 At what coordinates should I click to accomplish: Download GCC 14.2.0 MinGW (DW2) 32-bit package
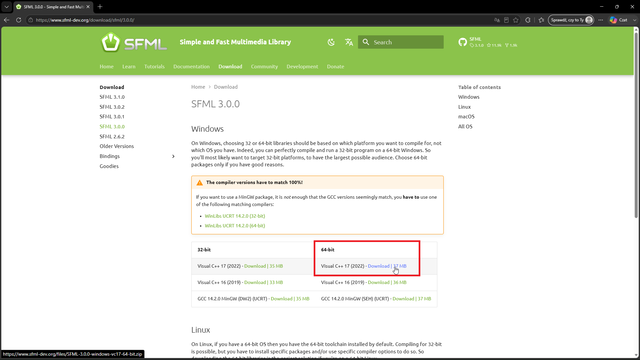click(x=290, y=299)
